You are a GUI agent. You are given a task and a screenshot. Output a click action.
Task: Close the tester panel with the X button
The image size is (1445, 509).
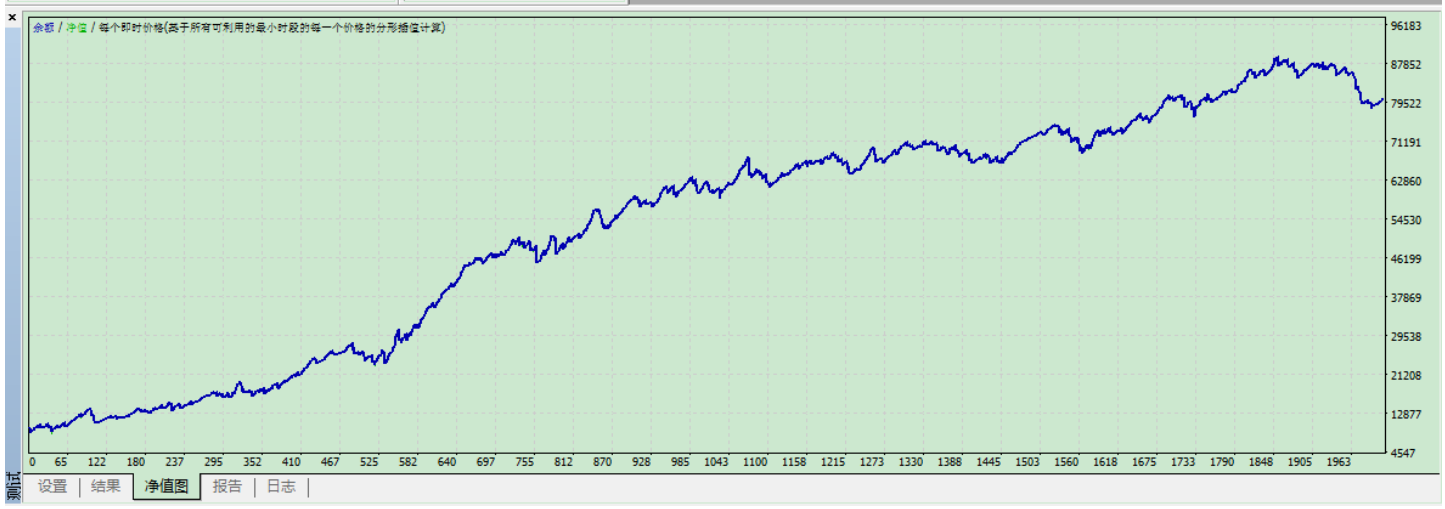tap(12, 17)
